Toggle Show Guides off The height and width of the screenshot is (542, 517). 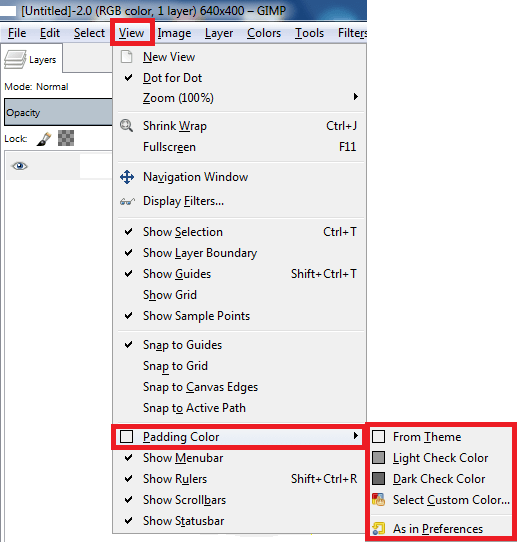pos(240,274)
